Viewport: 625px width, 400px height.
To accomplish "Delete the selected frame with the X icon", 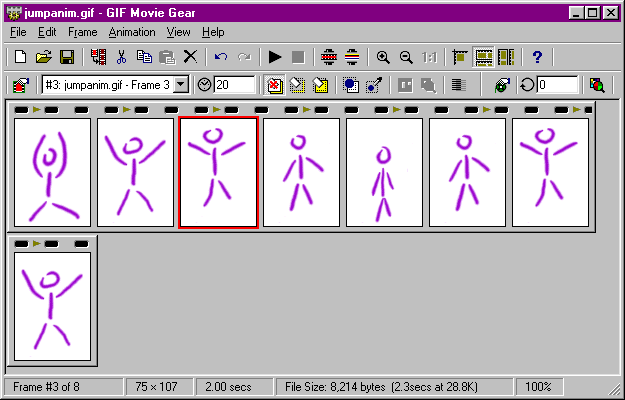I will (190, 58).
